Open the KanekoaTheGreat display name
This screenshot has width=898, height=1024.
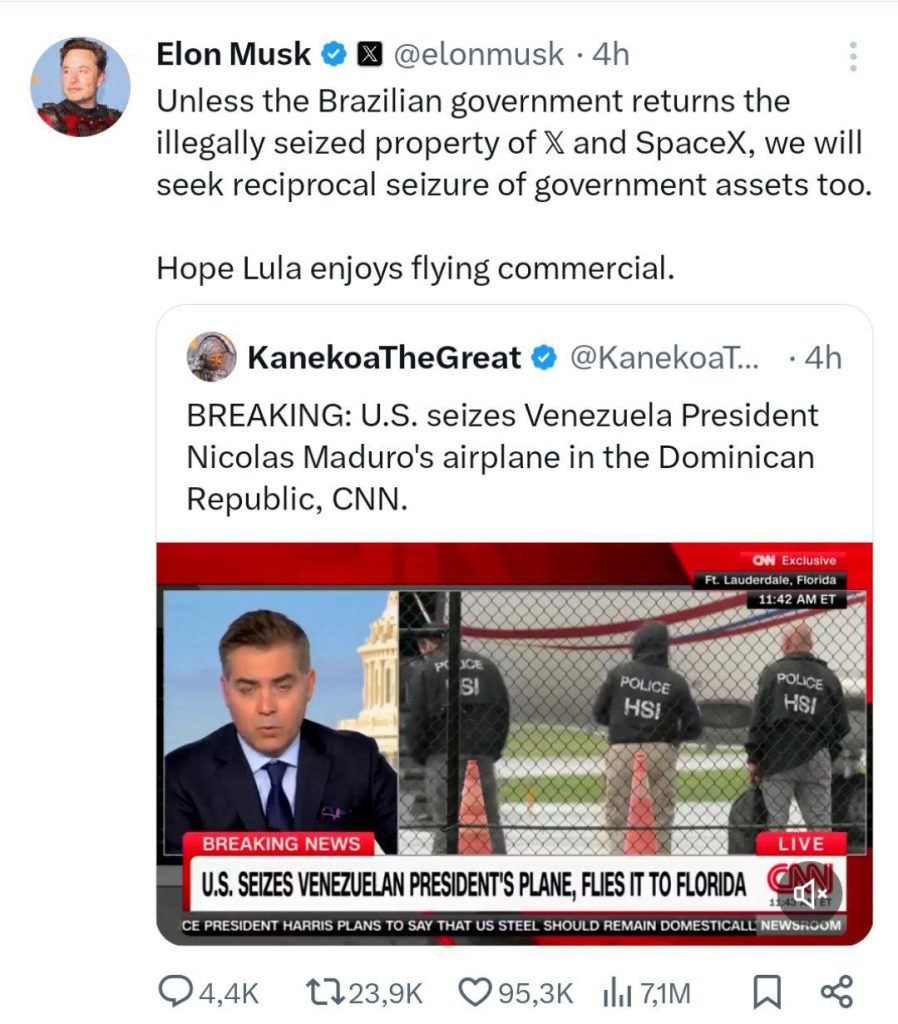click(384, 358)
